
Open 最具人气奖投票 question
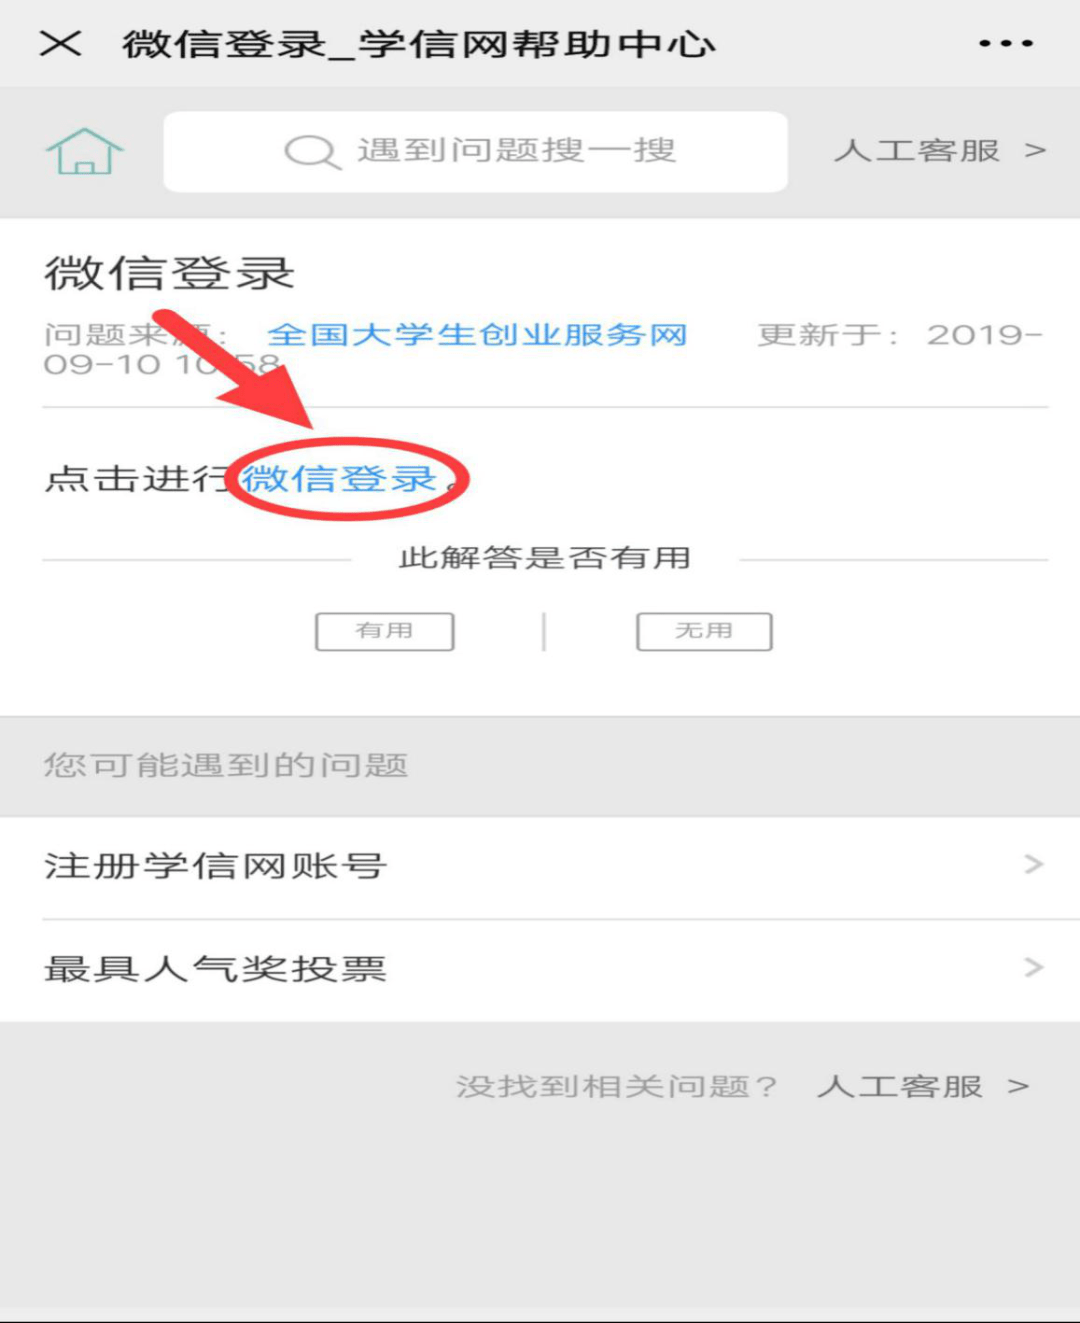click(x=540, y=970)
